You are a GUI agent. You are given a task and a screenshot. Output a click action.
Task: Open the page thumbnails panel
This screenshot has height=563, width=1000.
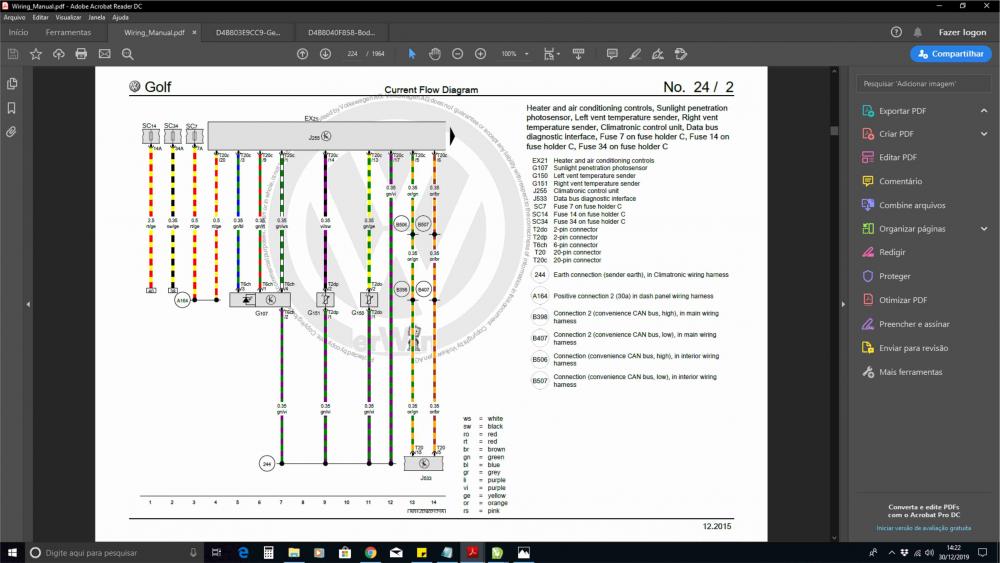click(11, 84)
